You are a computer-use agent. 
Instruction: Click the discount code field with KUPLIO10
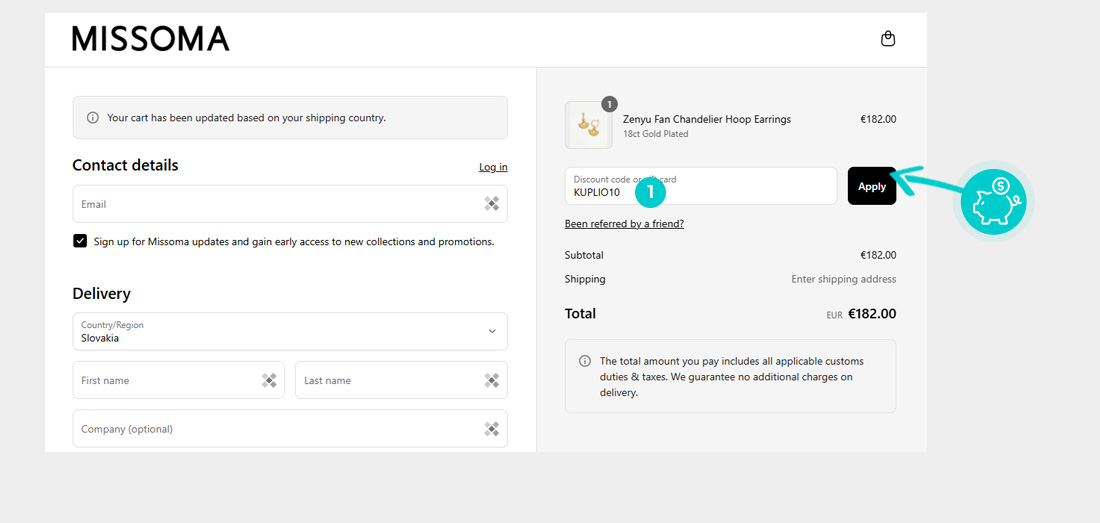click(x=701, y=186)
